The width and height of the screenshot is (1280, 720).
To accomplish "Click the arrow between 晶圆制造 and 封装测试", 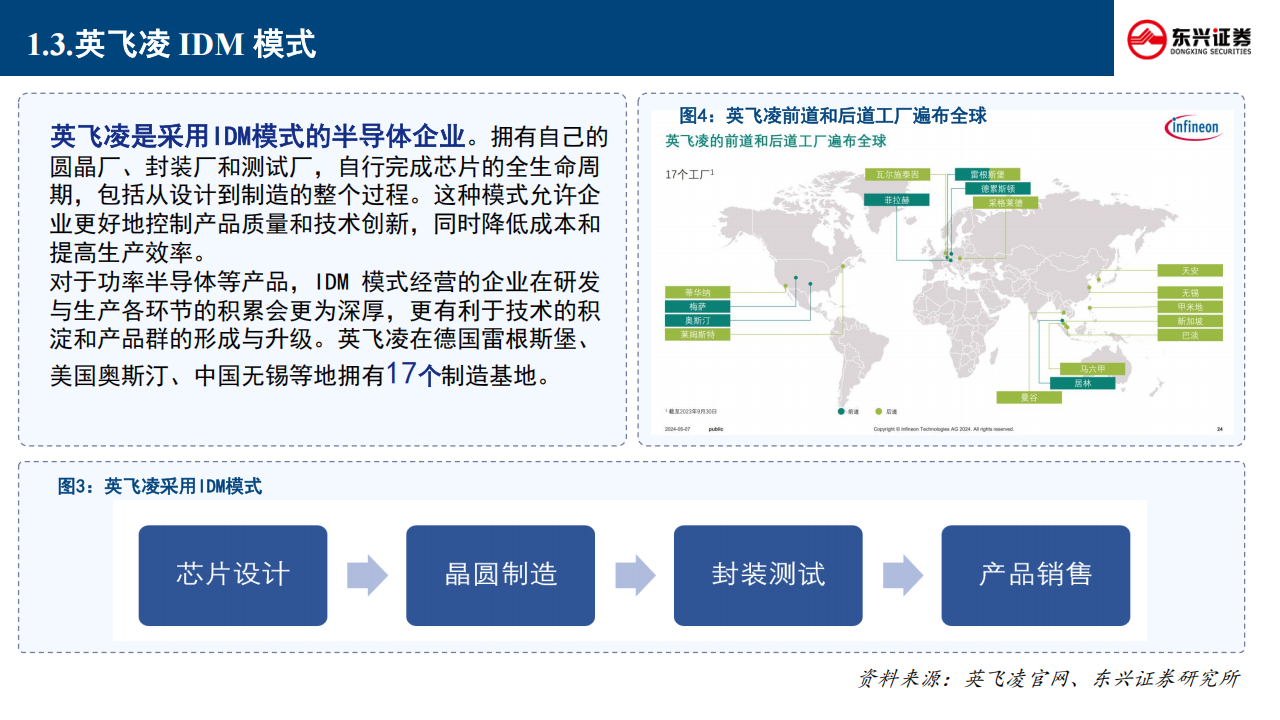I will point(634,575).
